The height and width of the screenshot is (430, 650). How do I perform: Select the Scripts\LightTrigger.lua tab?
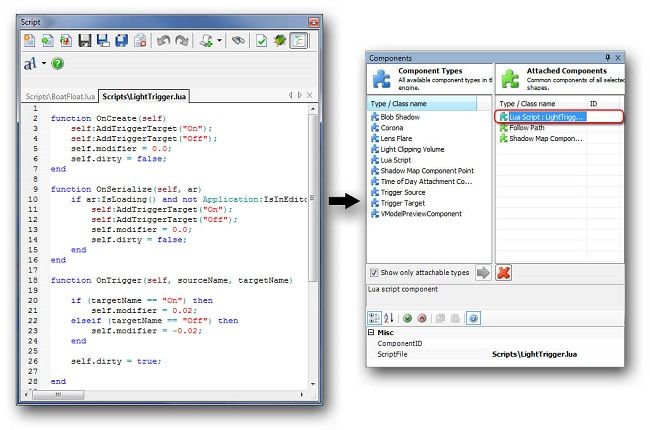144,96
